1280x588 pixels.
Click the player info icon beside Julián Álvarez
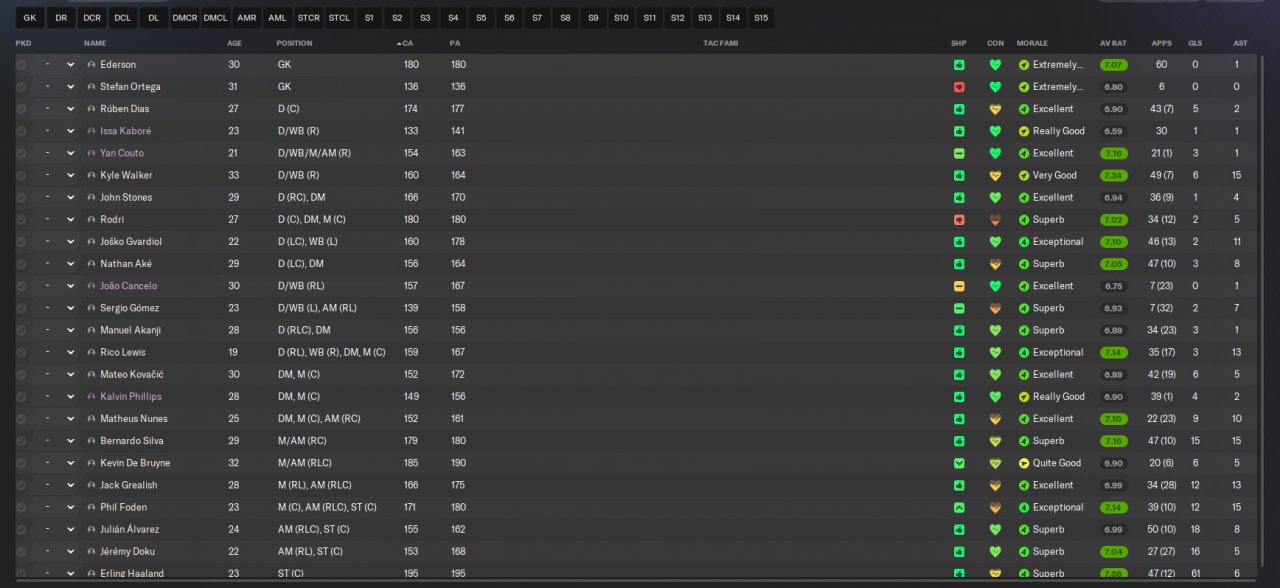pos(92,529)
